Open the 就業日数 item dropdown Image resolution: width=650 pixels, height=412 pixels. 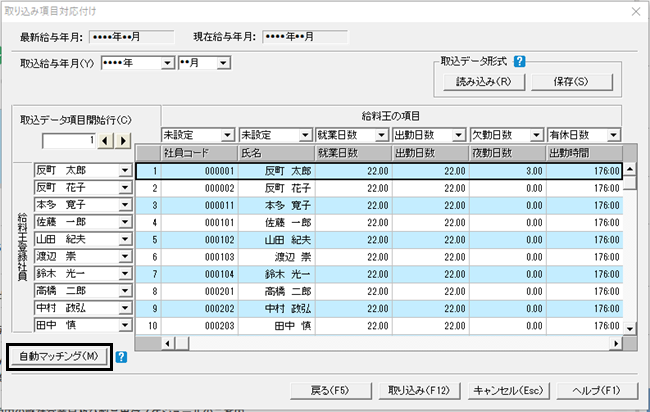(x=382, y=135)
